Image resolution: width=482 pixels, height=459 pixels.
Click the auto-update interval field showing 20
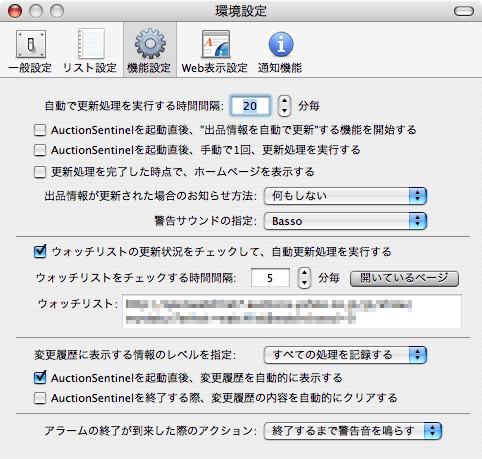(250, 106)
